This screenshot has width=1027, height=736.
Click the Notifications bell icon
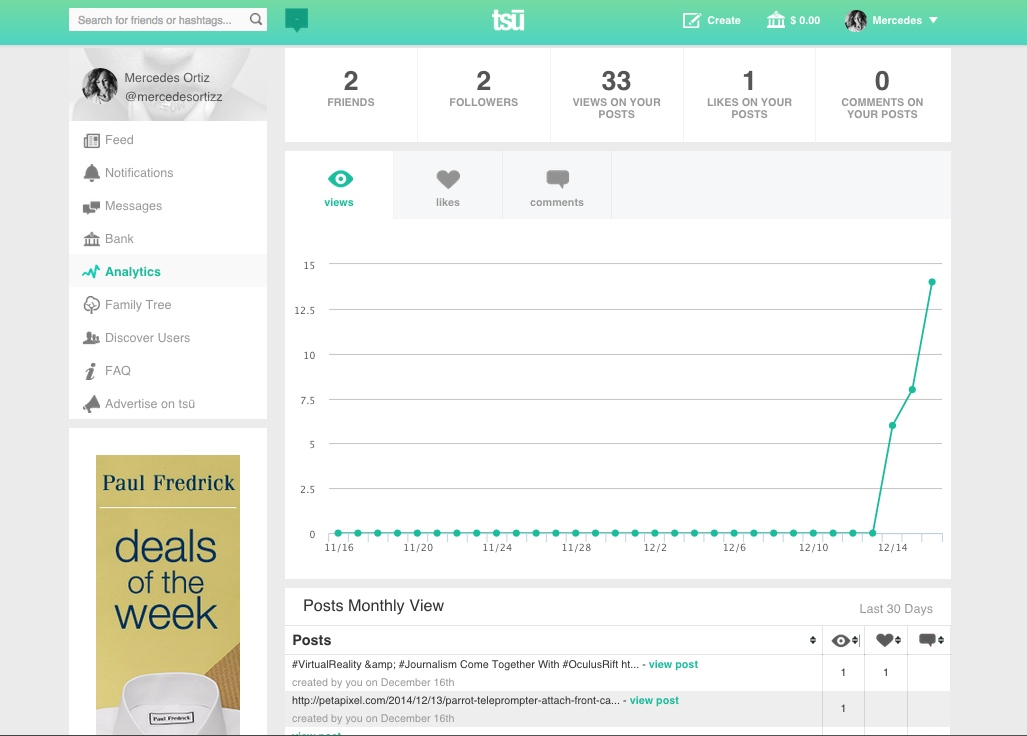[92, 173]
